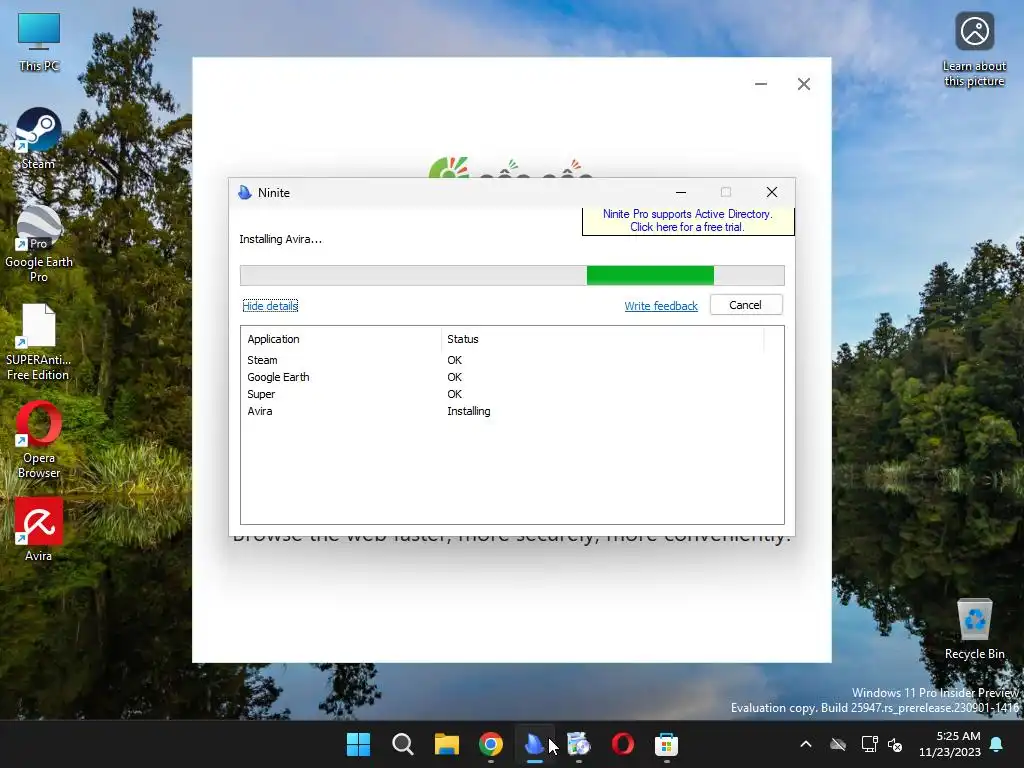Open the notification bell
The width and height of the screenshot is (1024, 768).
pos(997,744)
